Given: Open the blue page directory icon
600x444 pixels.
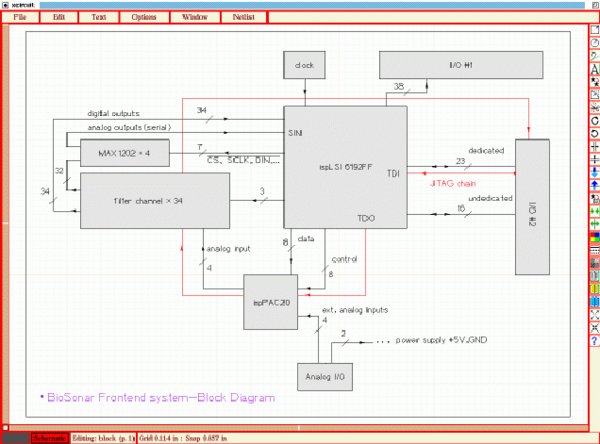Looking at the screenshot, I should [x=595, y=302].
